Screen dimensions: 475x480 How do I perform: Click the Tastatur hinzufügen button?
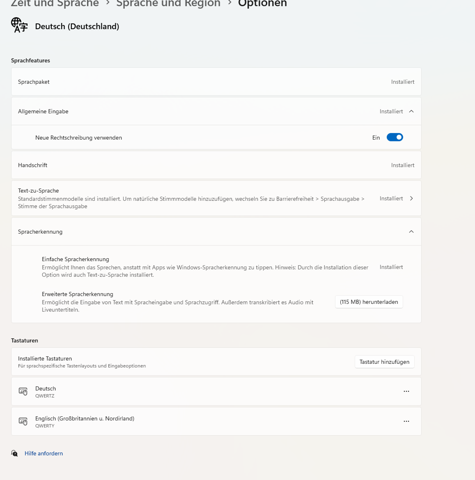[x=384, y=362]
